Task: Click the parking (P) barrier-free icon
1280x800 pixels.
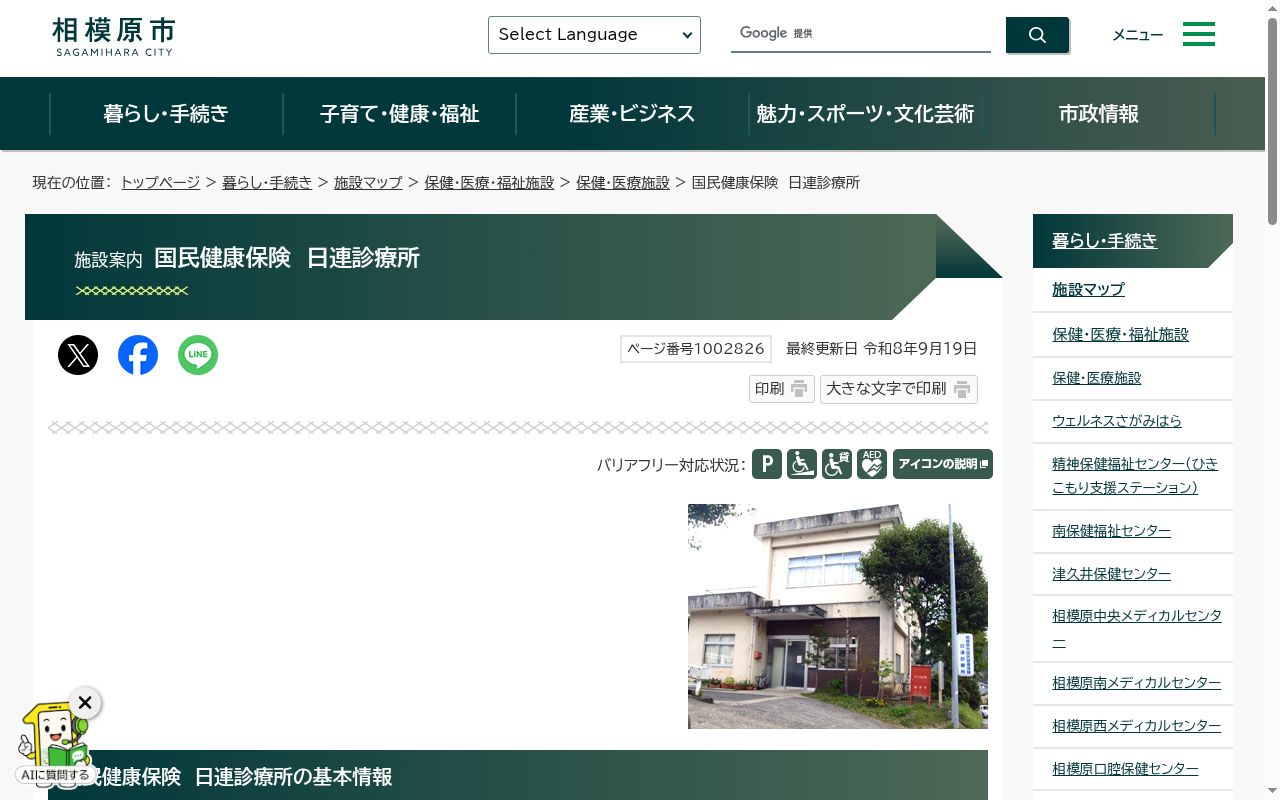Action: 767,464
